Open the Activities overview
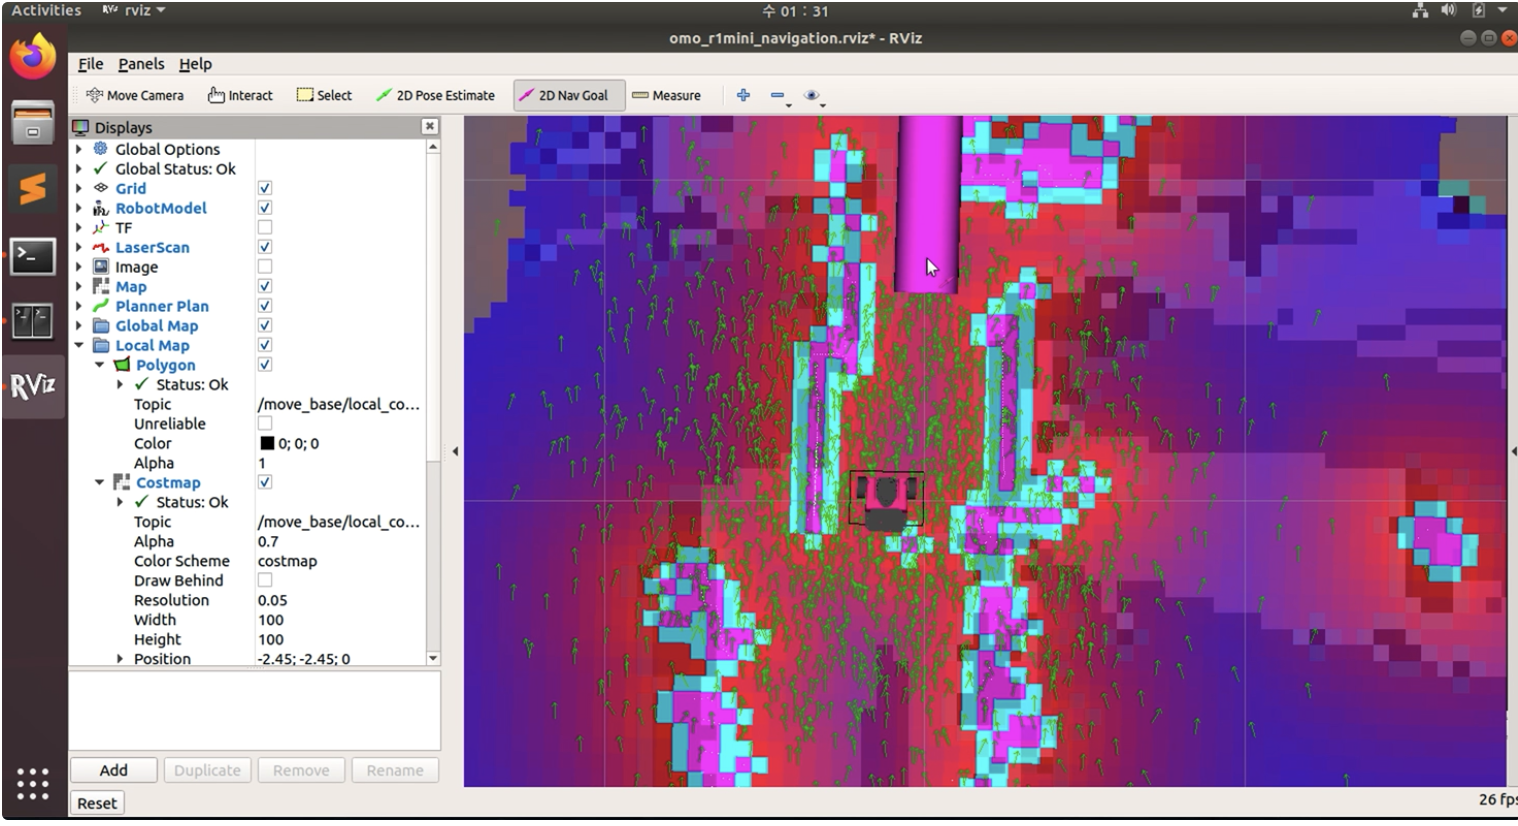 [x=46, y=10]
